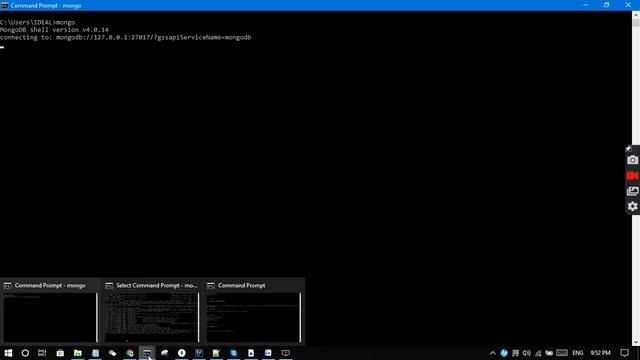Click the Command Prompt window system icon
Image resolution: width=640 pixels, height=360 pixels.
[4, 5]
